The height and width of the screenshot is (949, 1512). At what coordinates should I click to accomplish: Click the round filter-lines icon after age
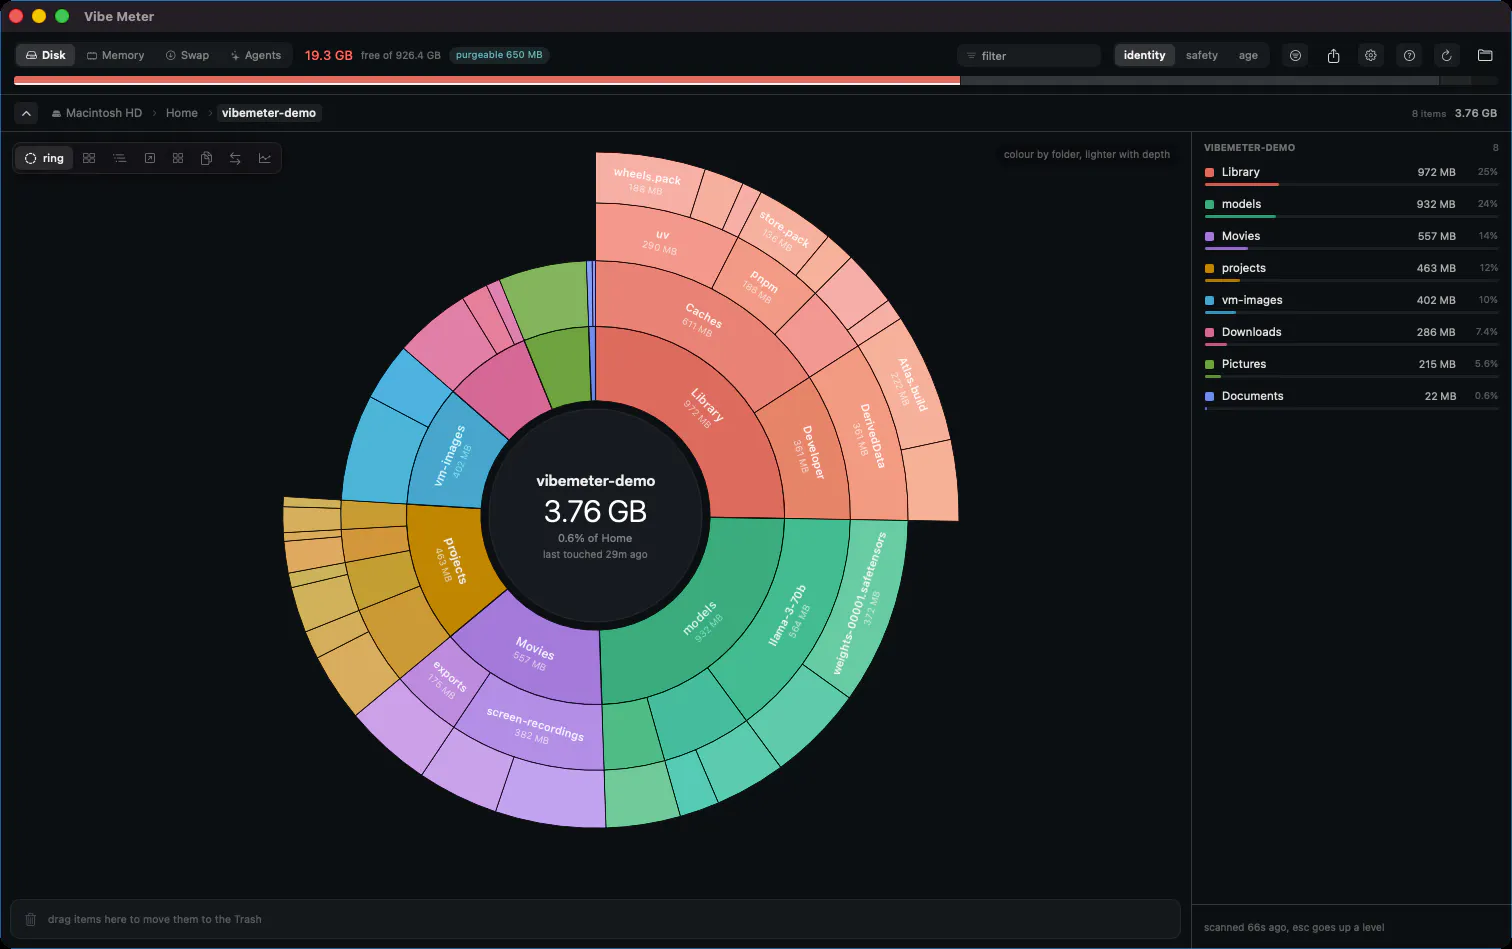1295,56
